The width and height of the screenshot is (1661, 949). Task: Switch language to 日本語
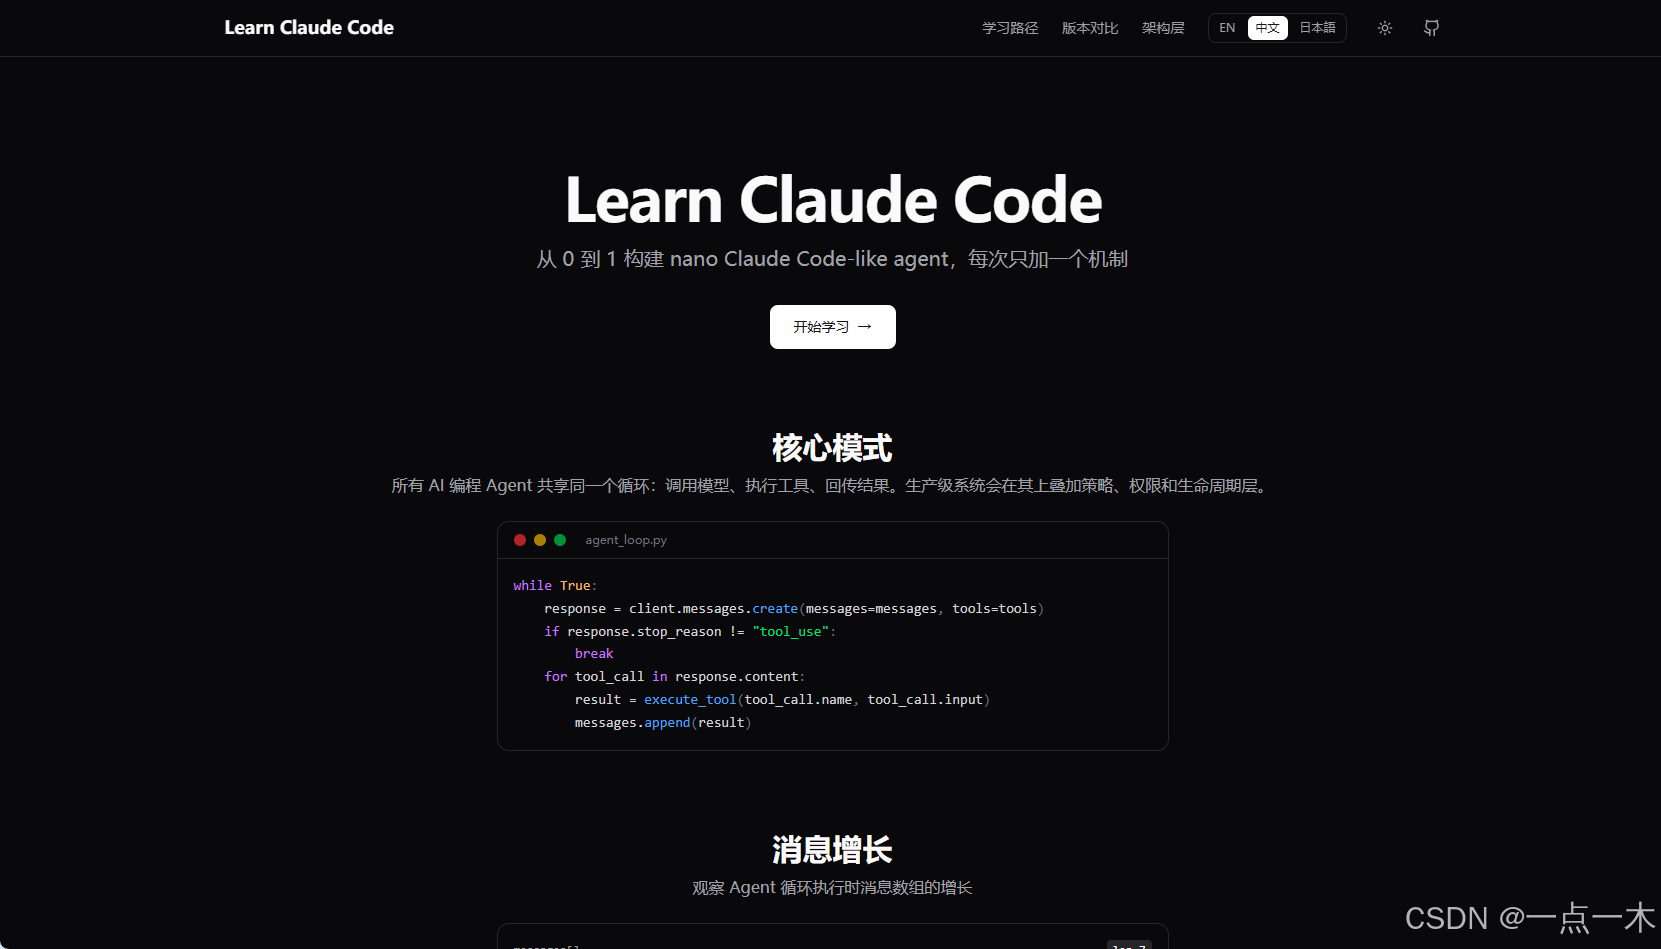[1317, 28]
